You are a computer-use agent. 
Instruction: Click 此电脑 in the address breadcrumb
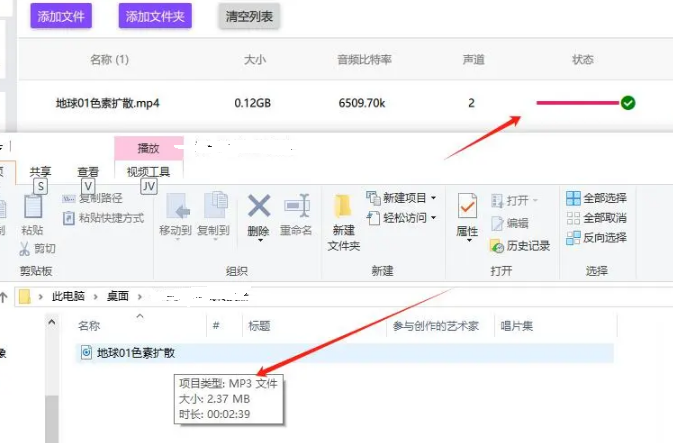coord(68,296)
